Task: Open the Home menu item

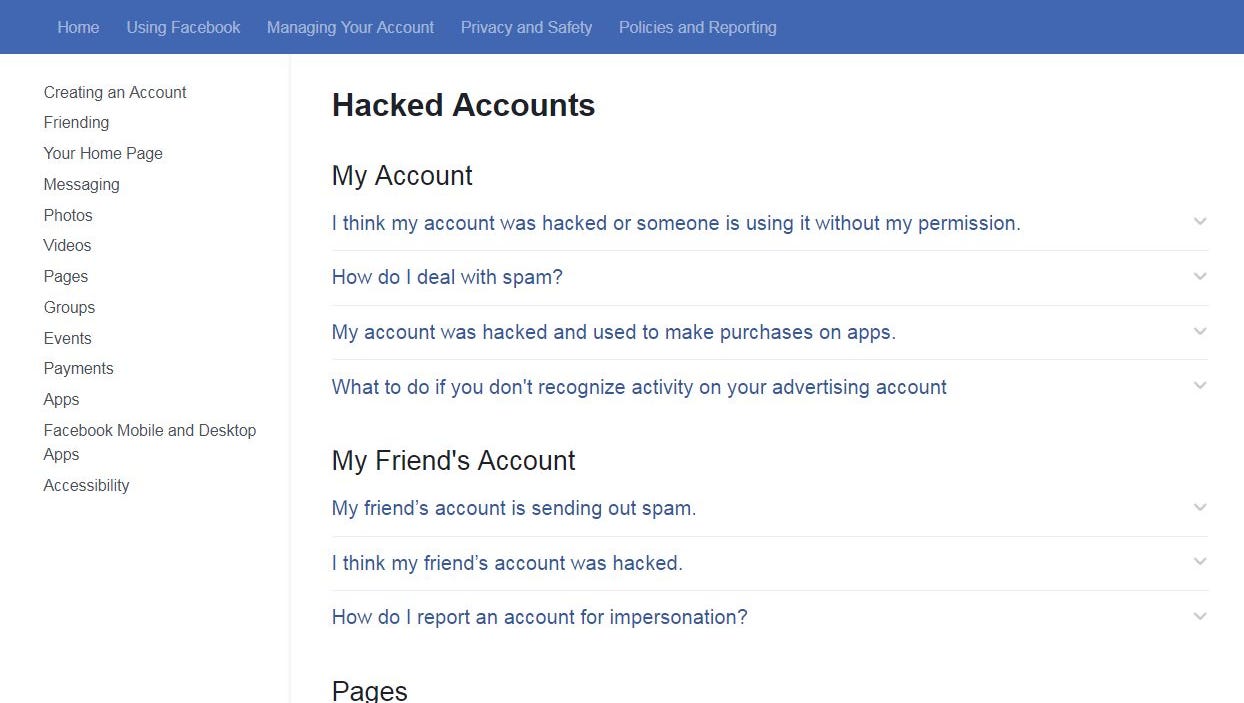Action: tap(78, 27)
